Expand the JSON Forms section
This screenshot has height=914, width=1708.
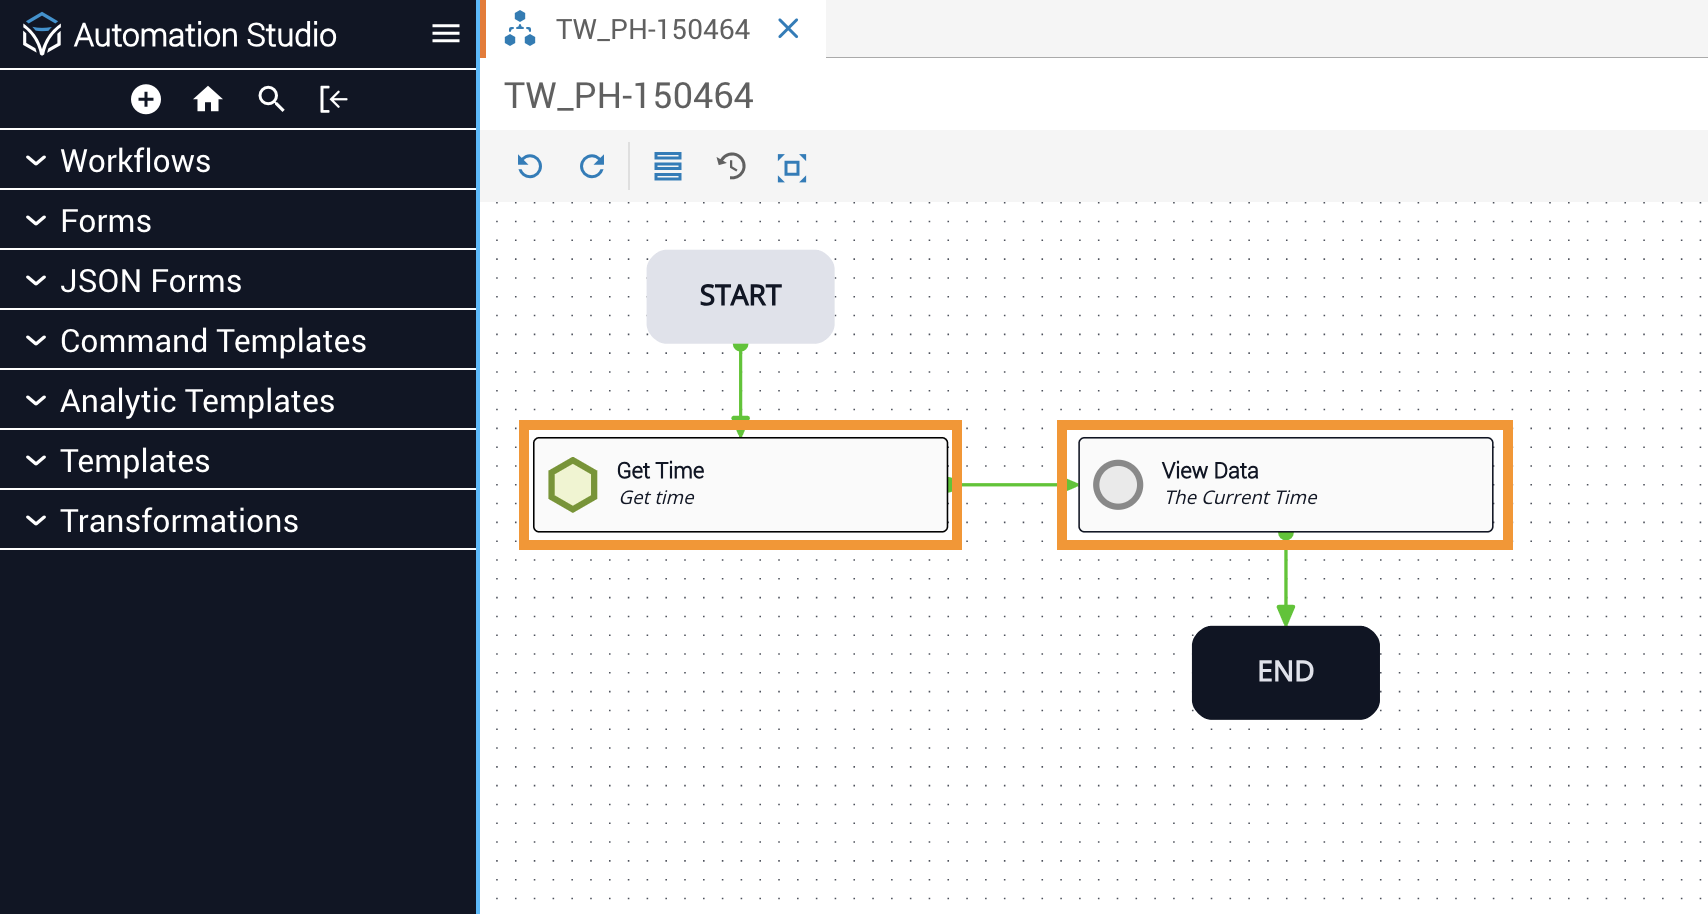151,281
